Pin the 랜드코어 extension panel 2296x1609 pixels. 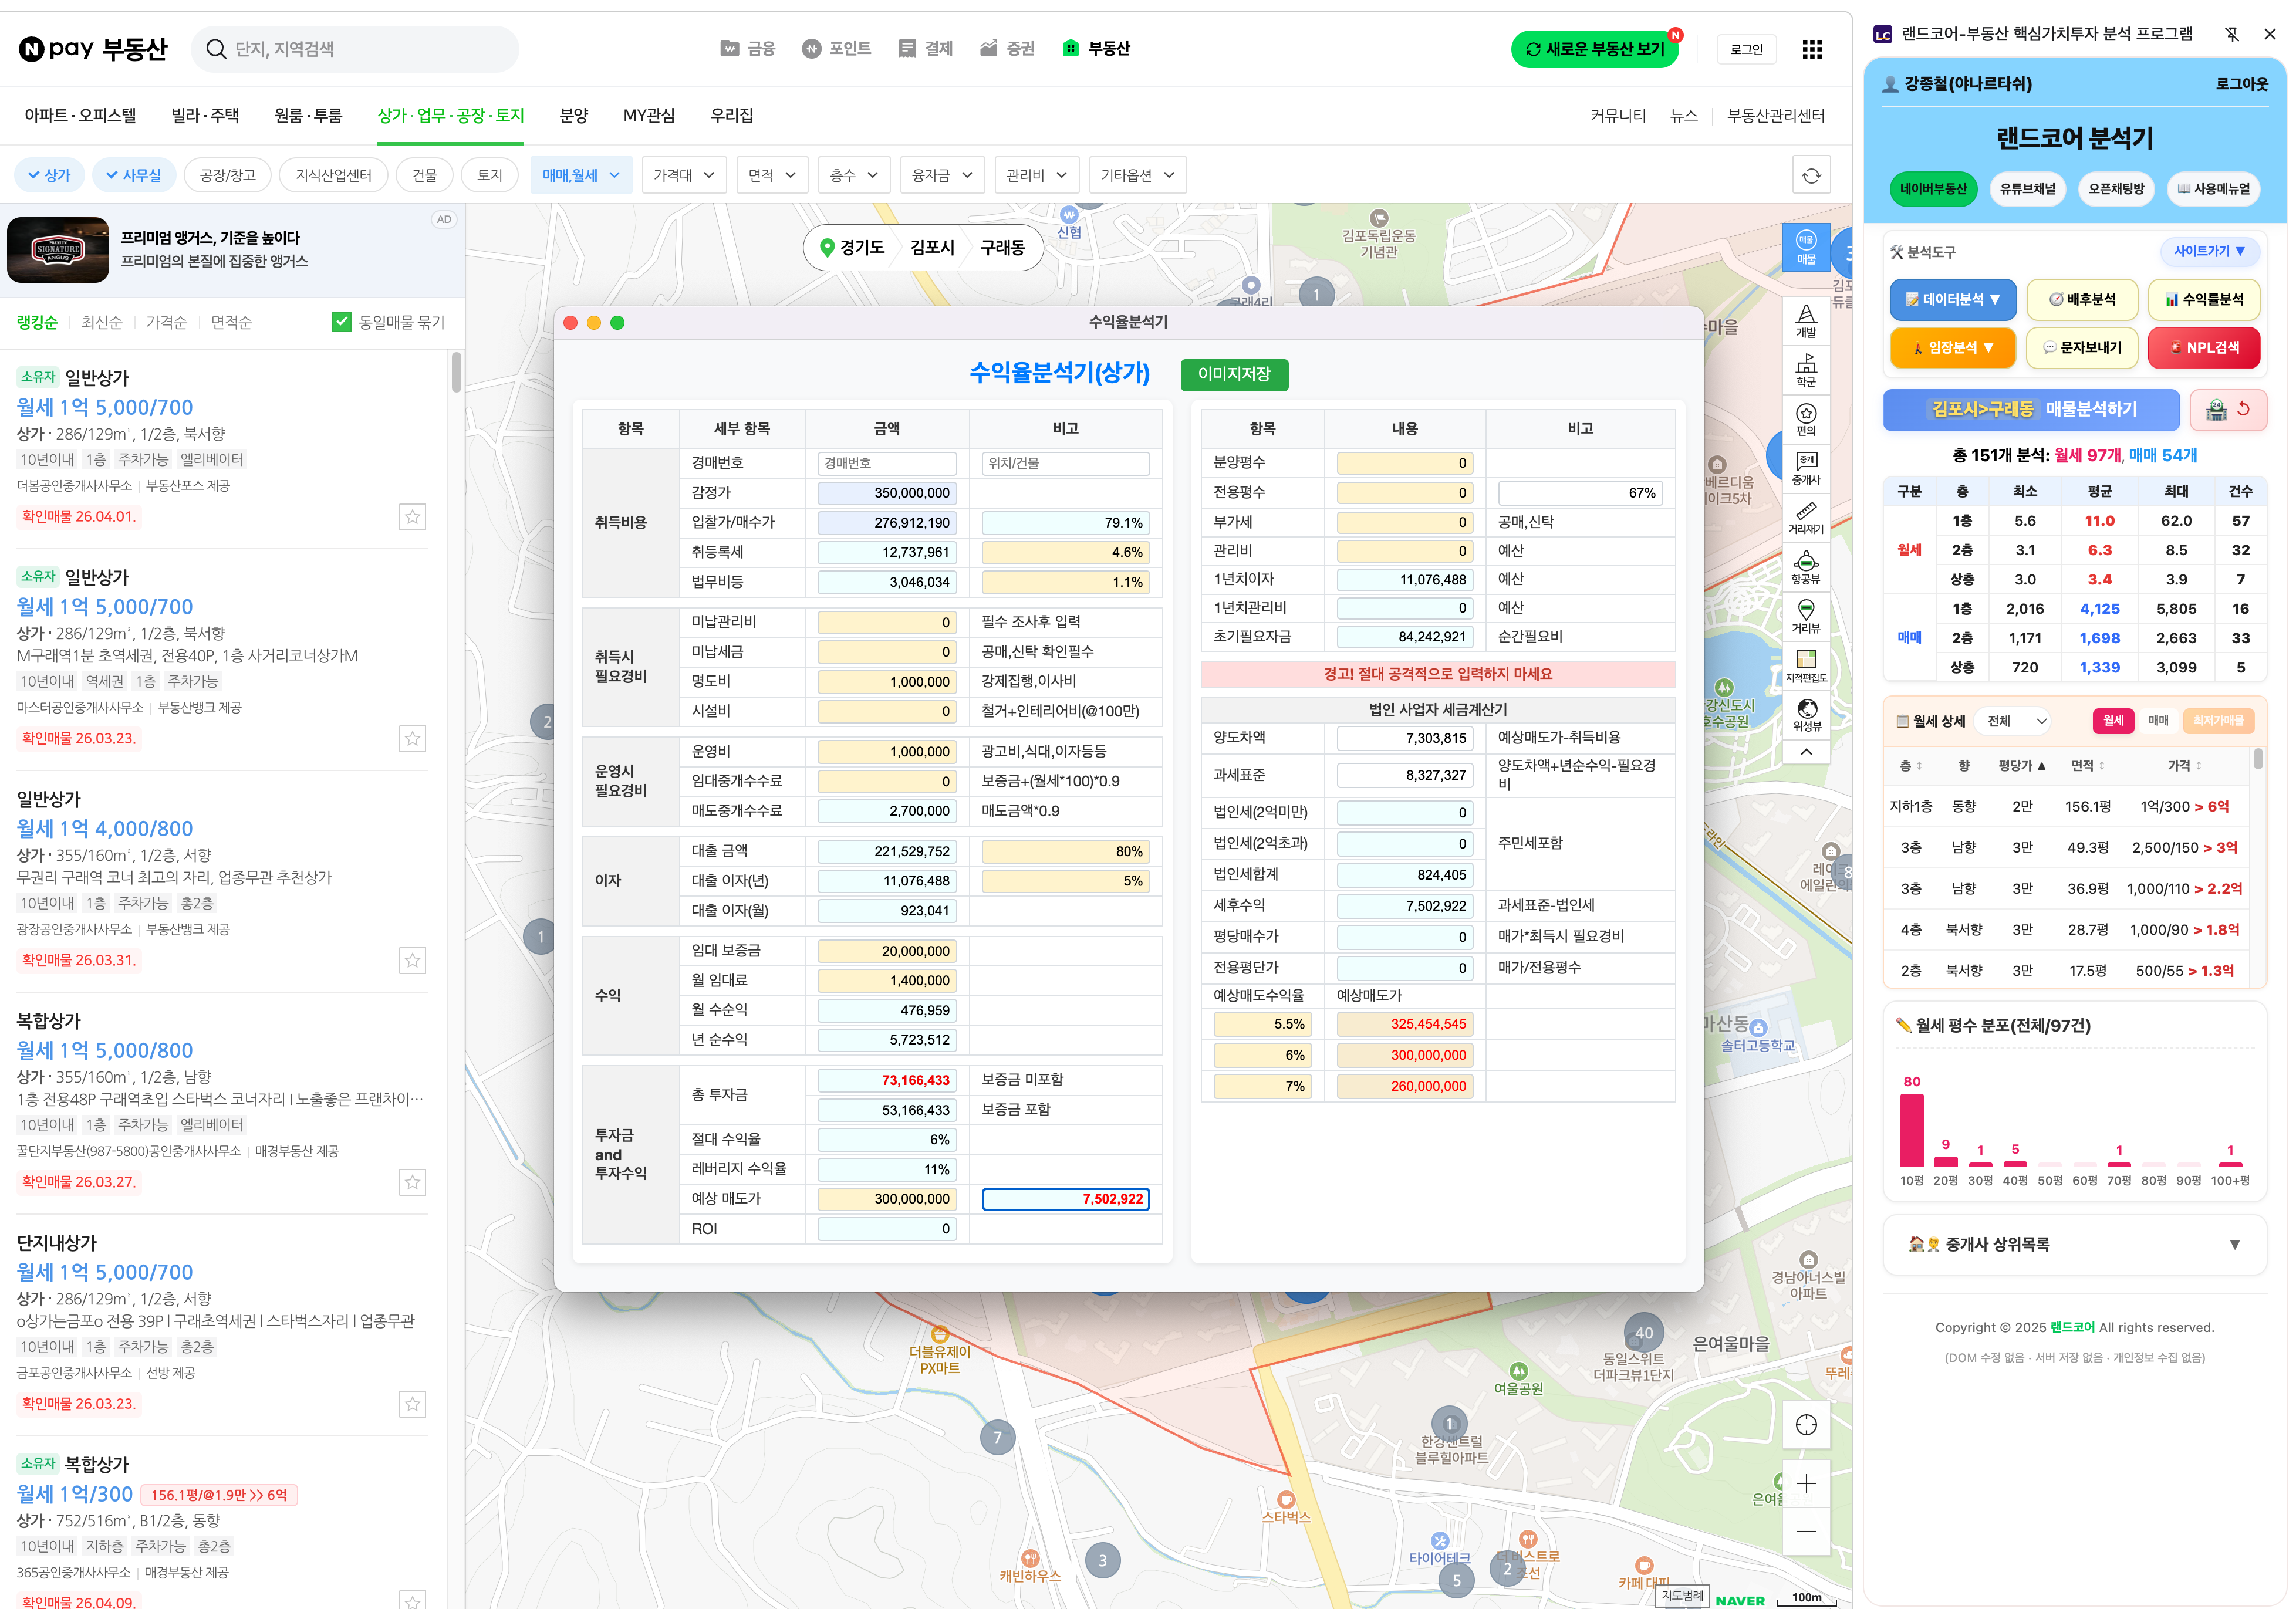(2231, 34)
